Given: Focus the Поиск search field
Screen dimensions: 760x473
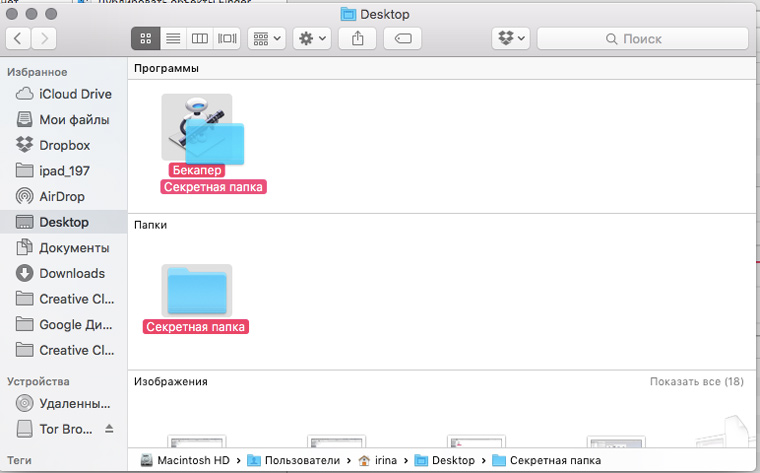Looking at the screenshot, I should 643,39.
